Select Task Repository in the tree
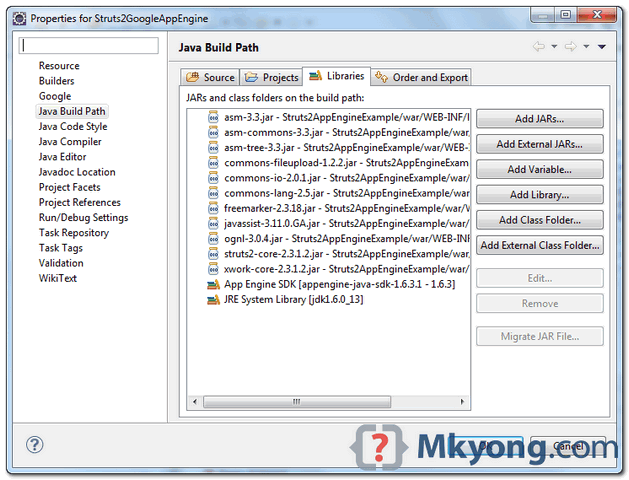 74,233
